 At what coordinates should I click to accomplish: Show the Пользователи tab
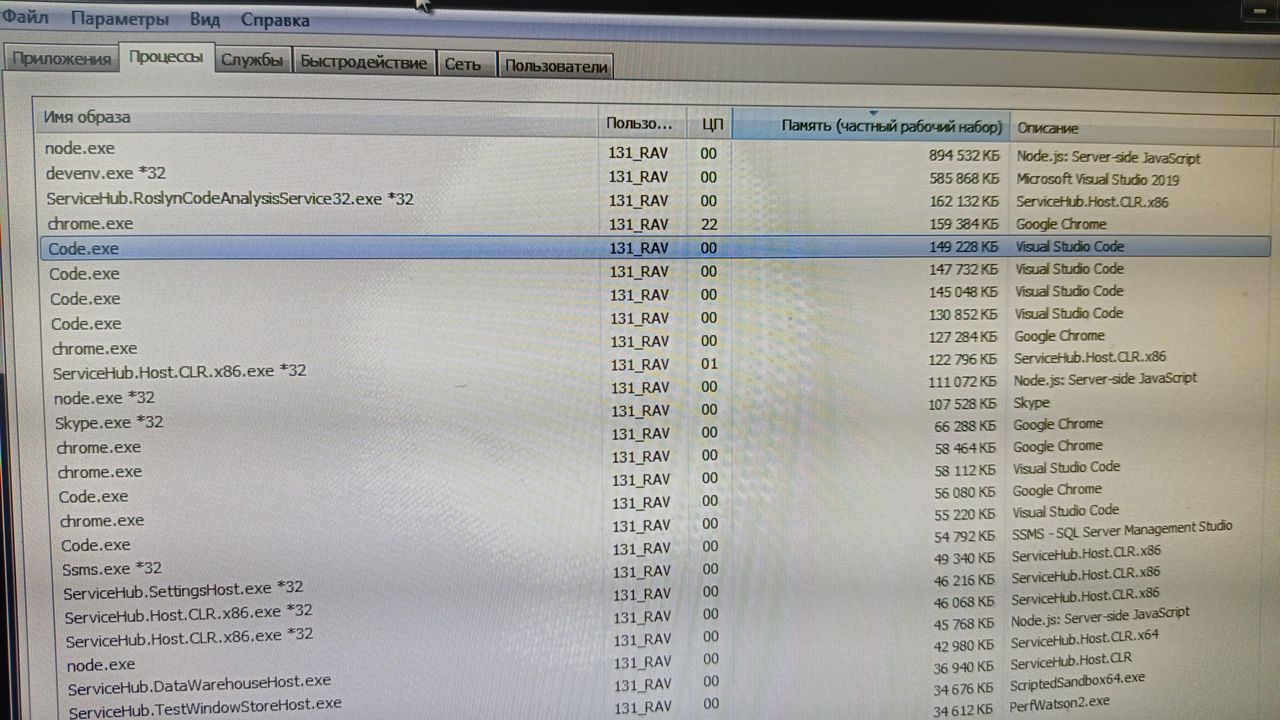[x=556, y=66]
